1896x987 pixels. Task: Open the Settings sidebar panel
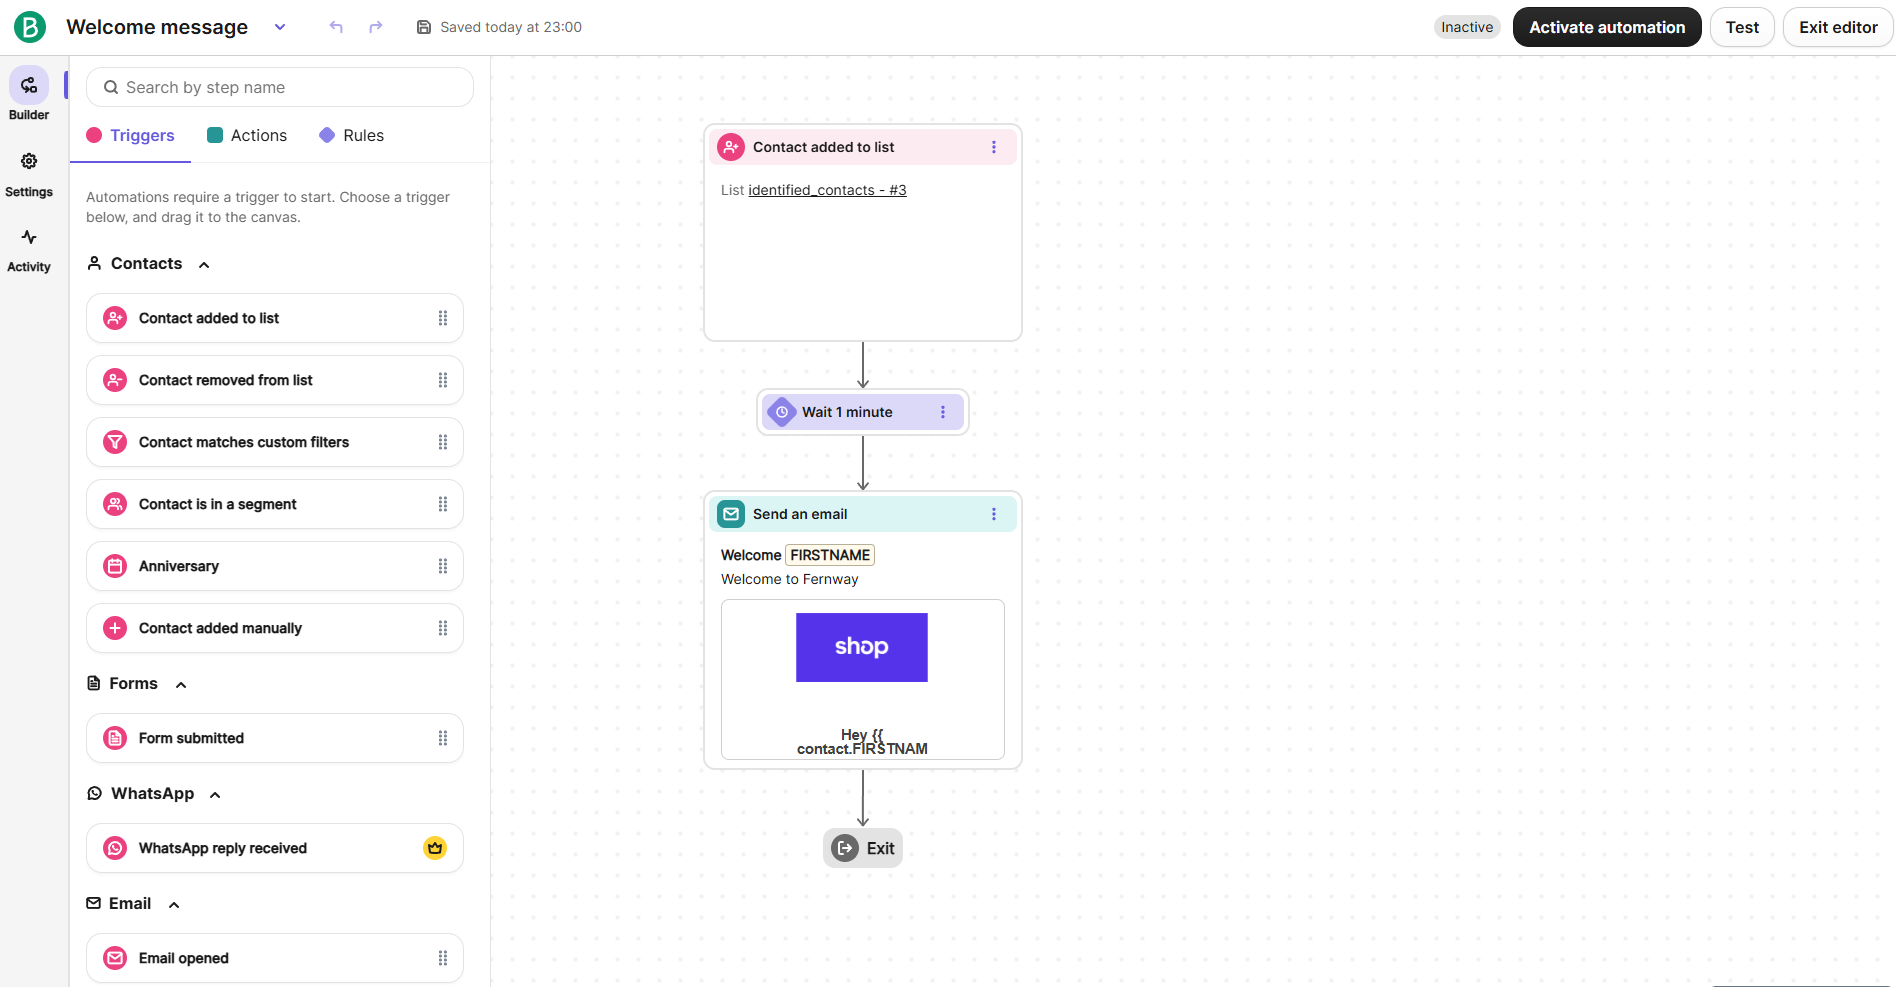pyautogui.click(x=29, y=174)
